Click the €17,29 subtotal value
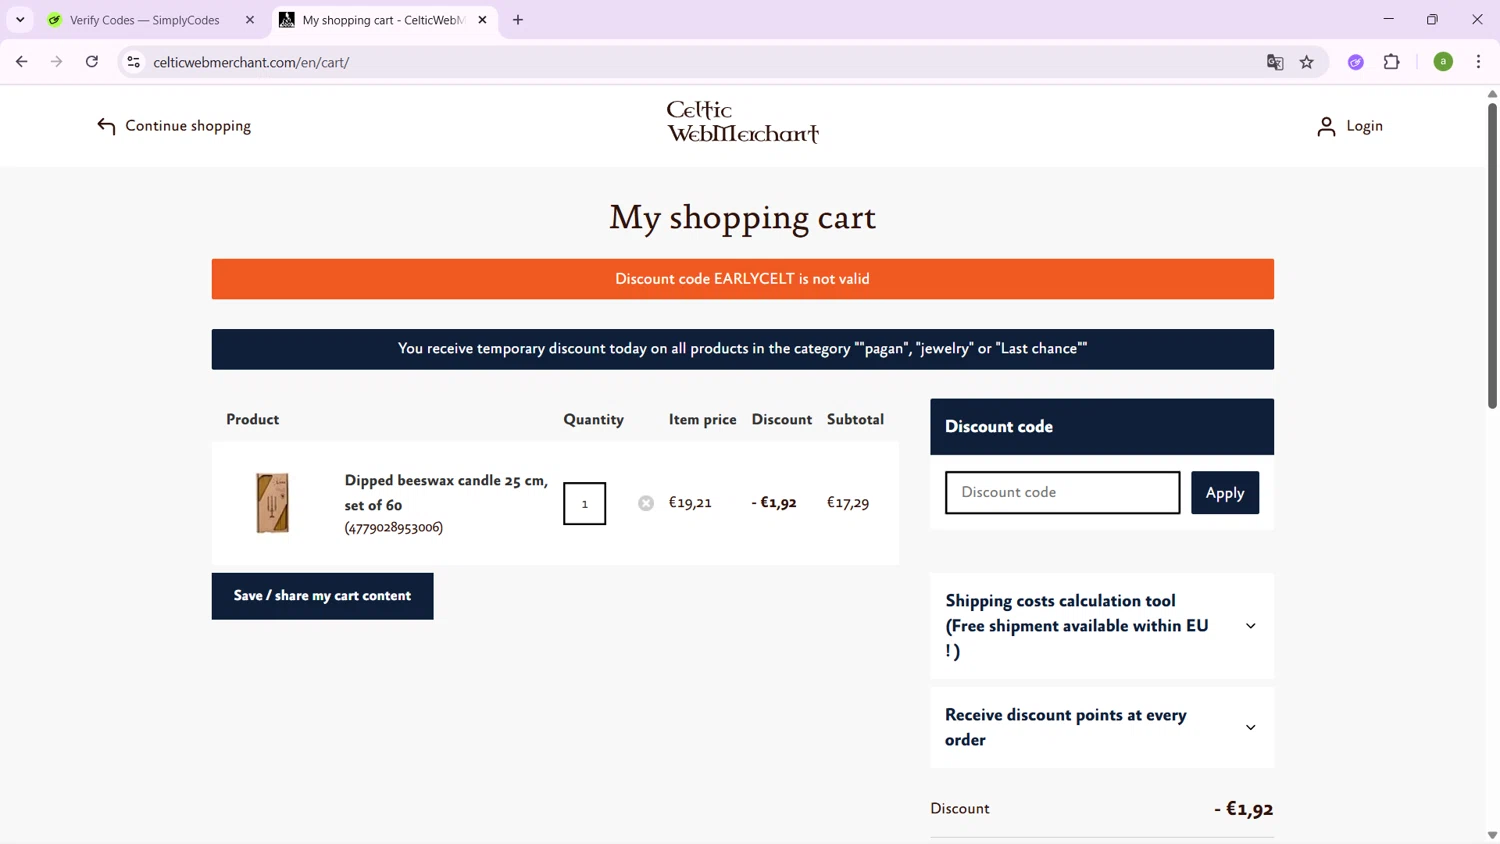The width and height of the screenshot is (1500, 844). [x=848, y=503]
